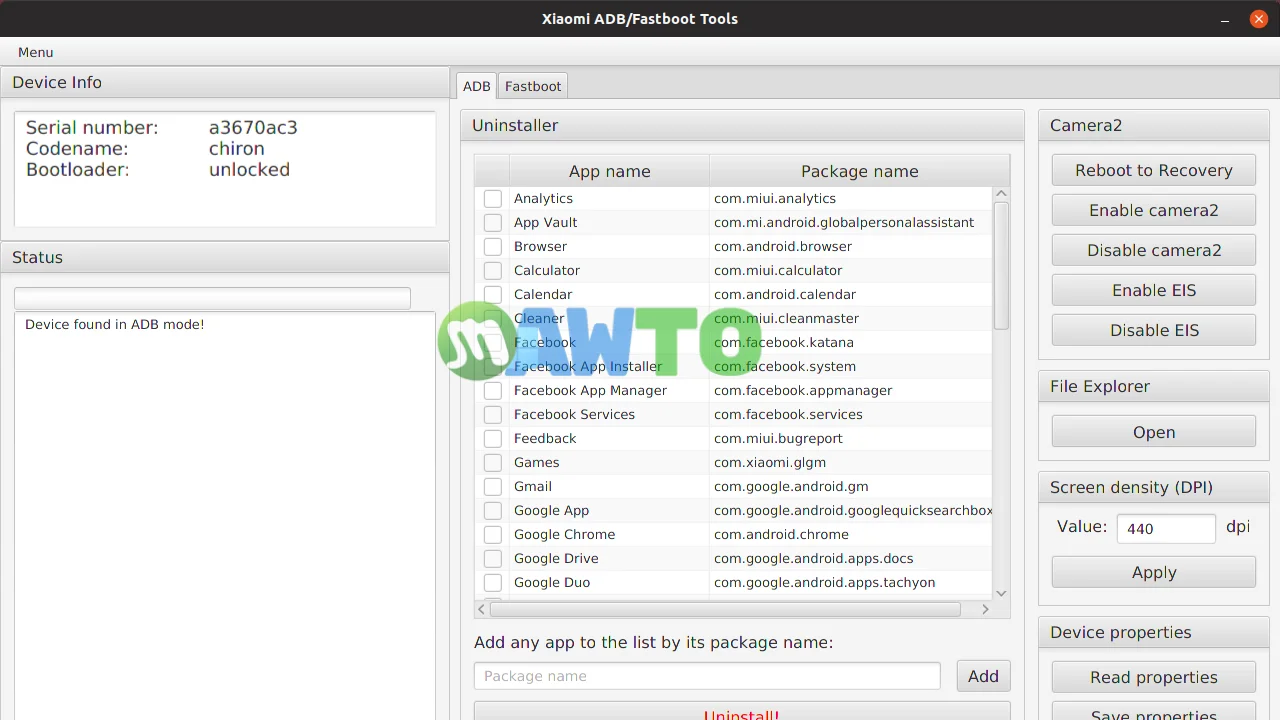Switch to the Fastboot tab
This screenshot has width=1280, height=720.
click(x=533, y=86)
